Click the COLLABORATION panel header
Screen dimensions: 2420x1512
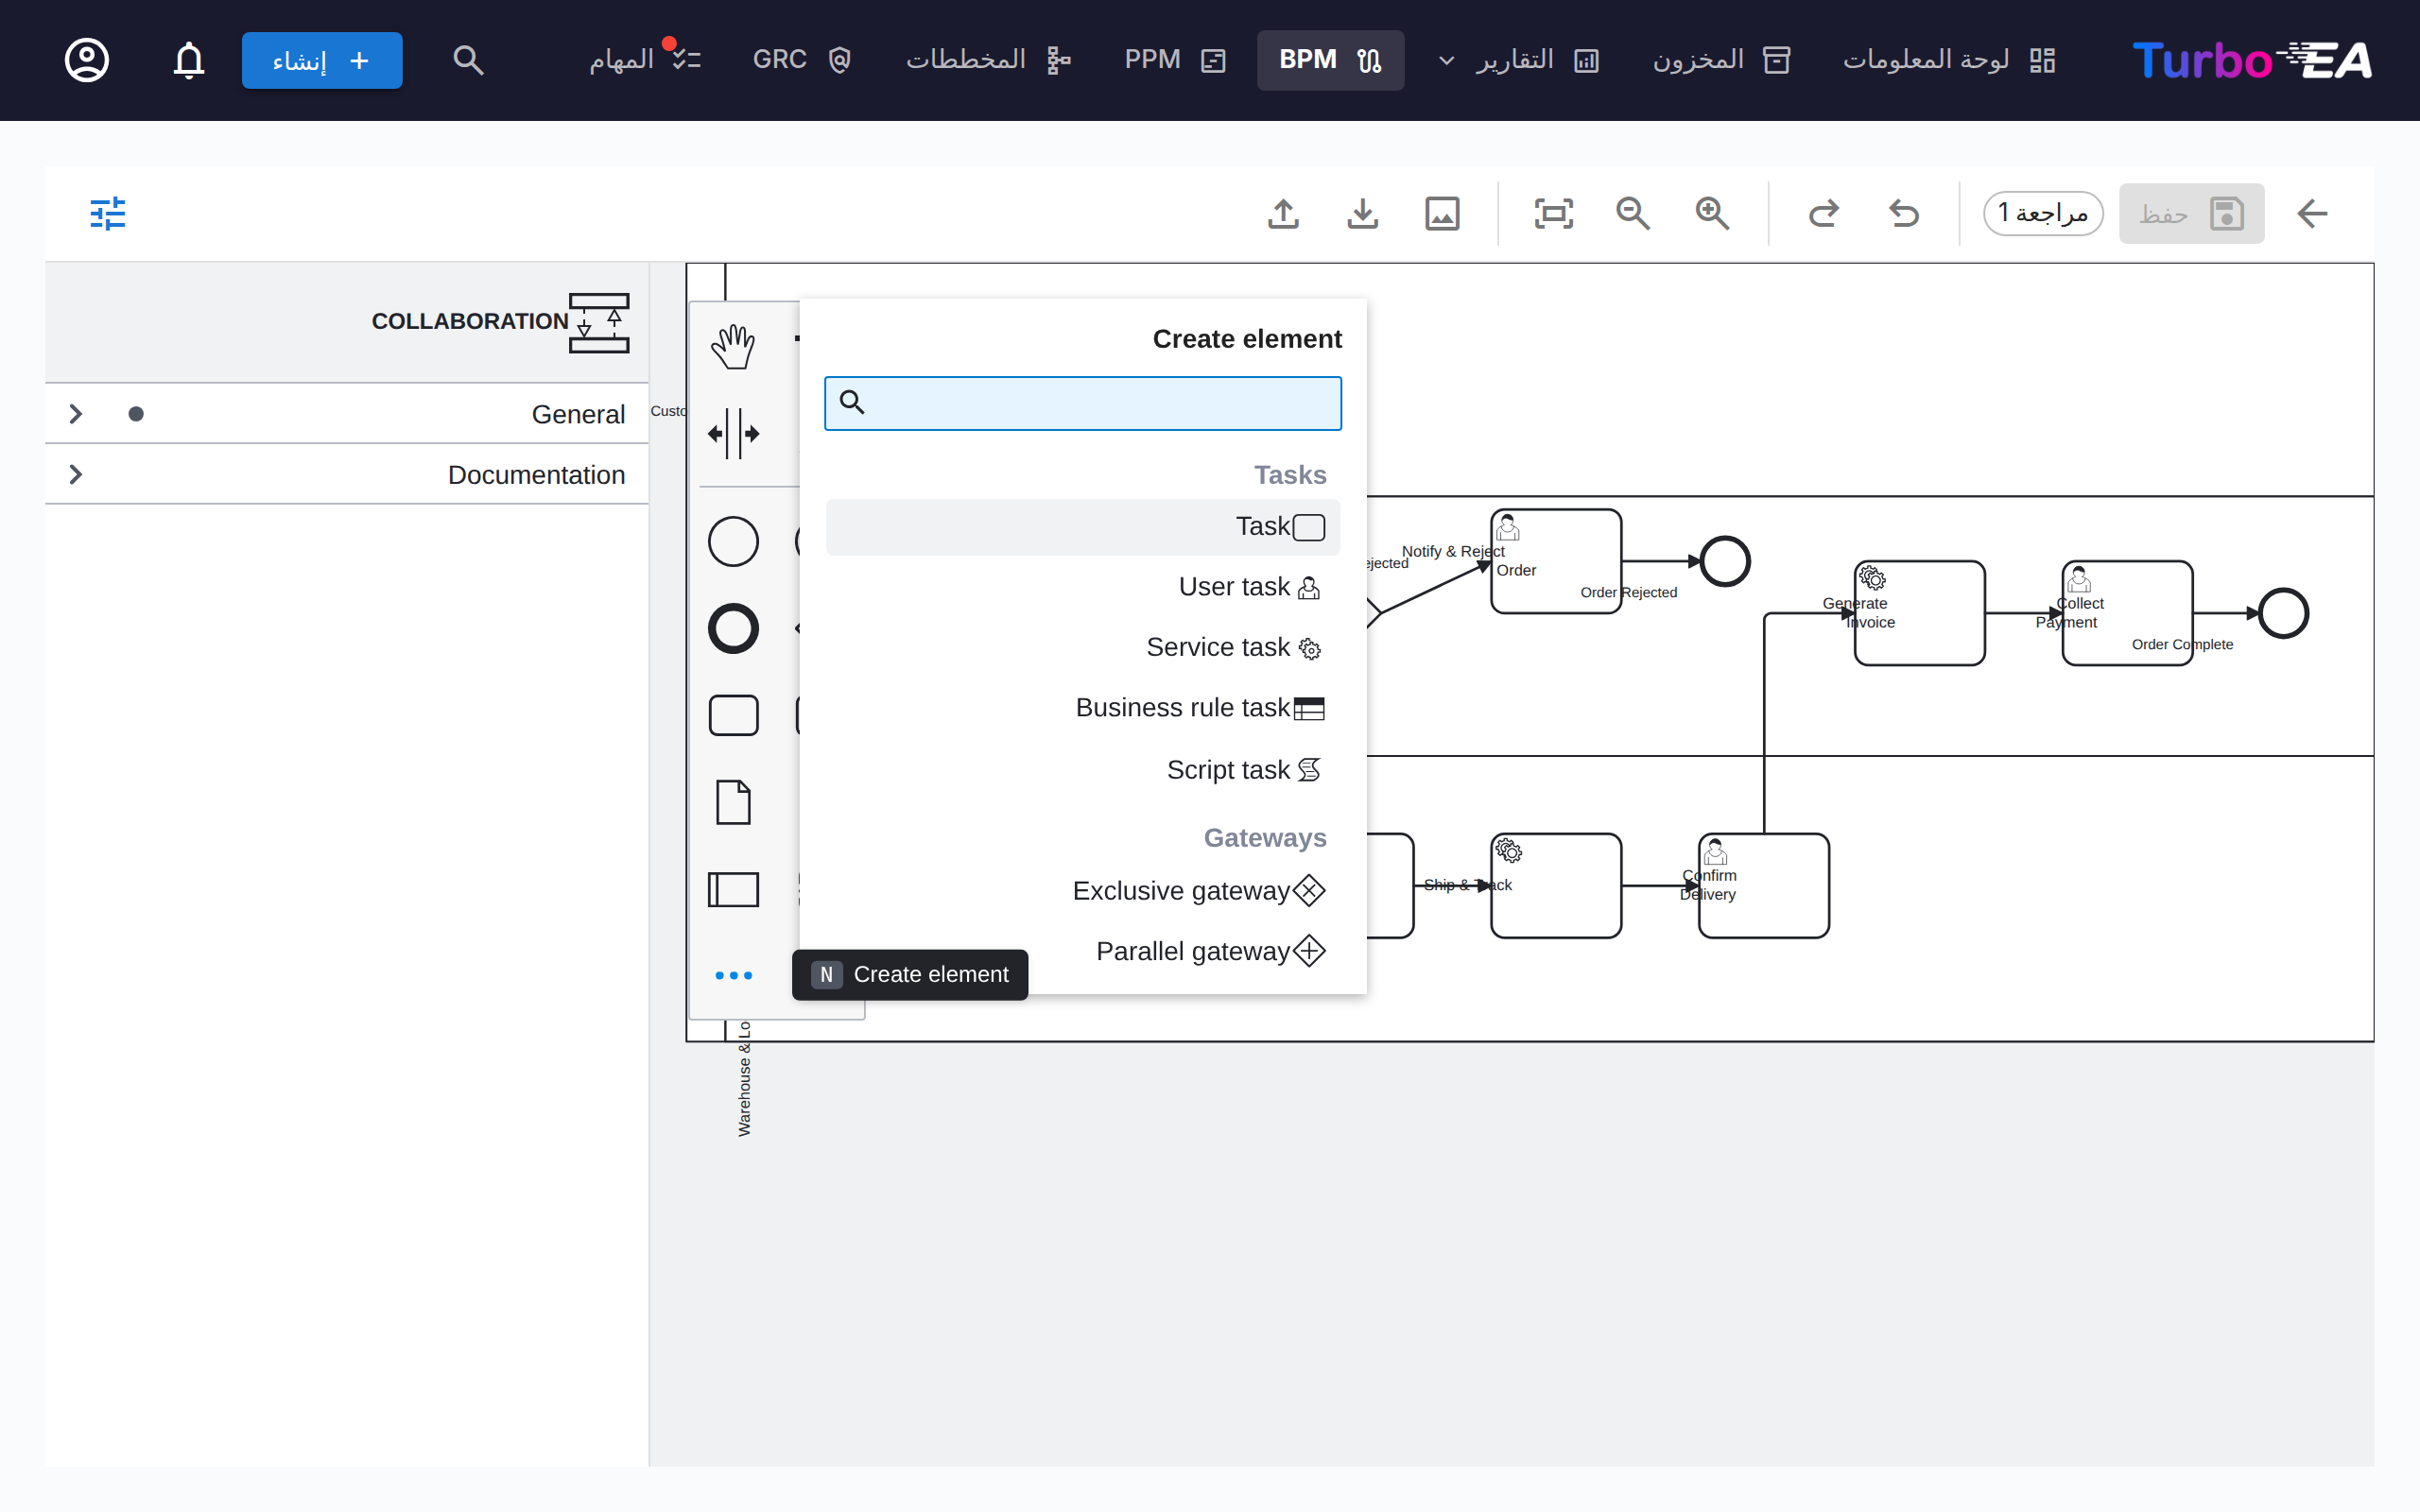coord(347,322)
